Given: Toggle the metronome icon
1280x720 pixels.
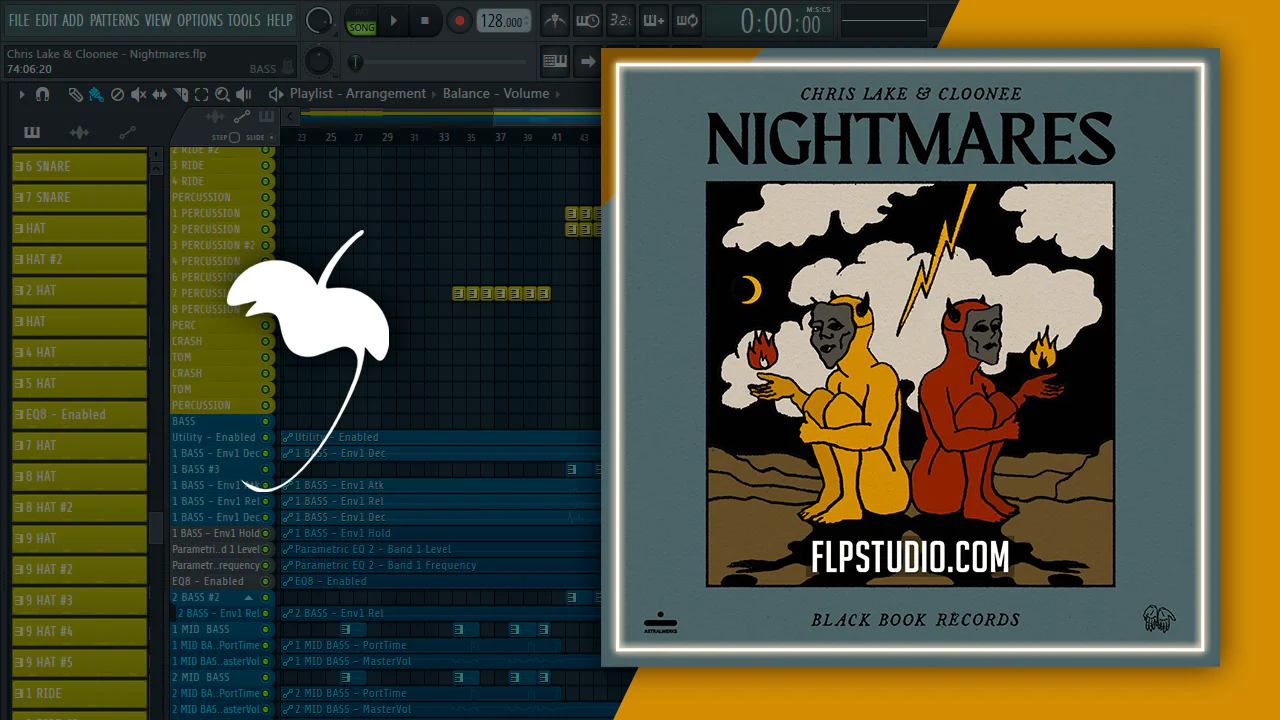Looking at the screenshot, I should tap(555, 20).
